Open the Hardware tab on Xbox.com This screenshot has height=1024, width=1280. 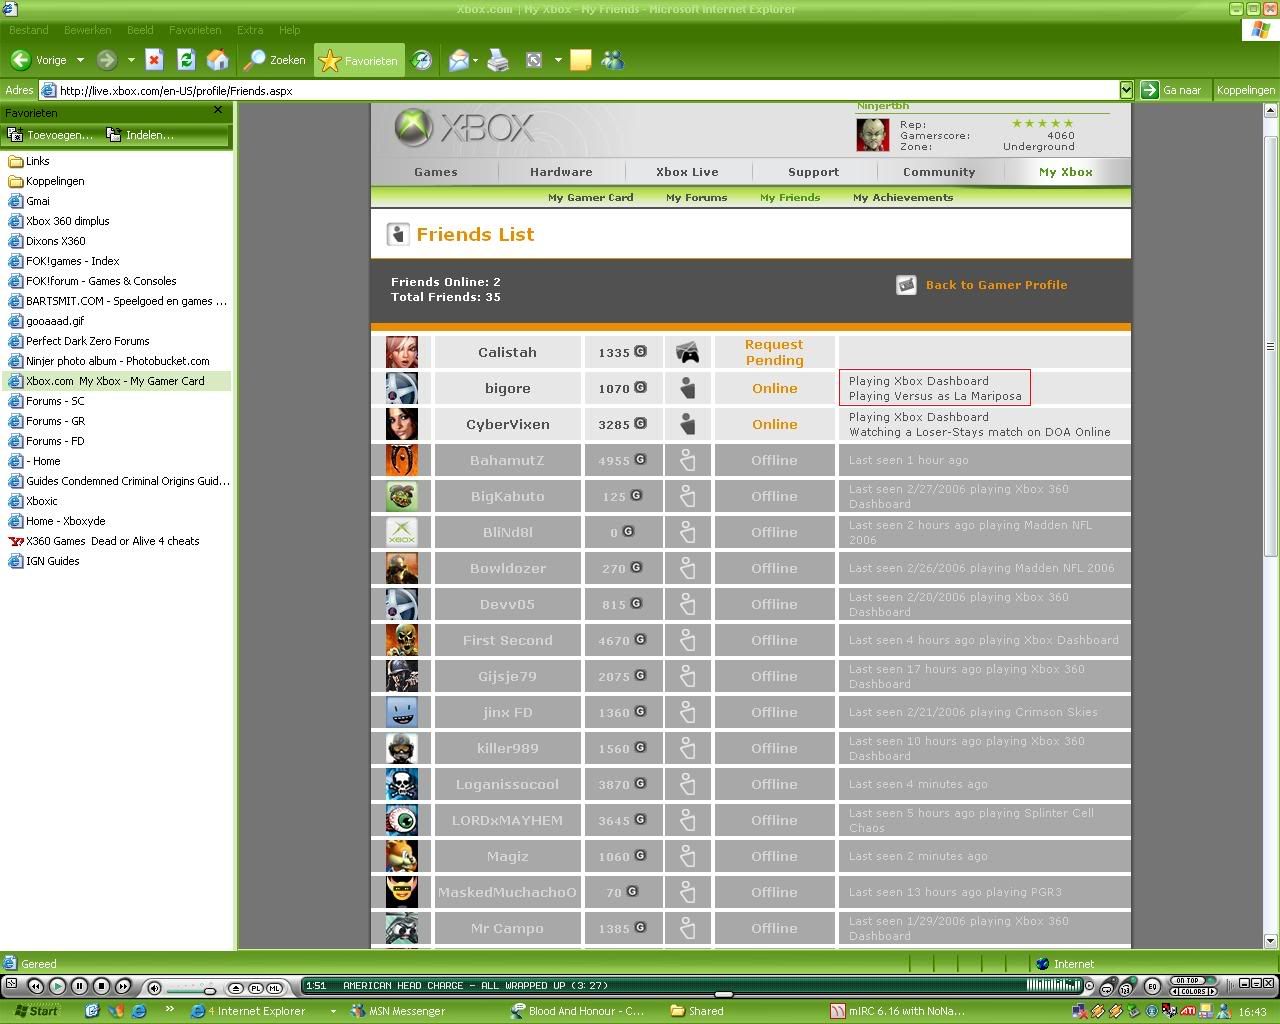[561, 172]
